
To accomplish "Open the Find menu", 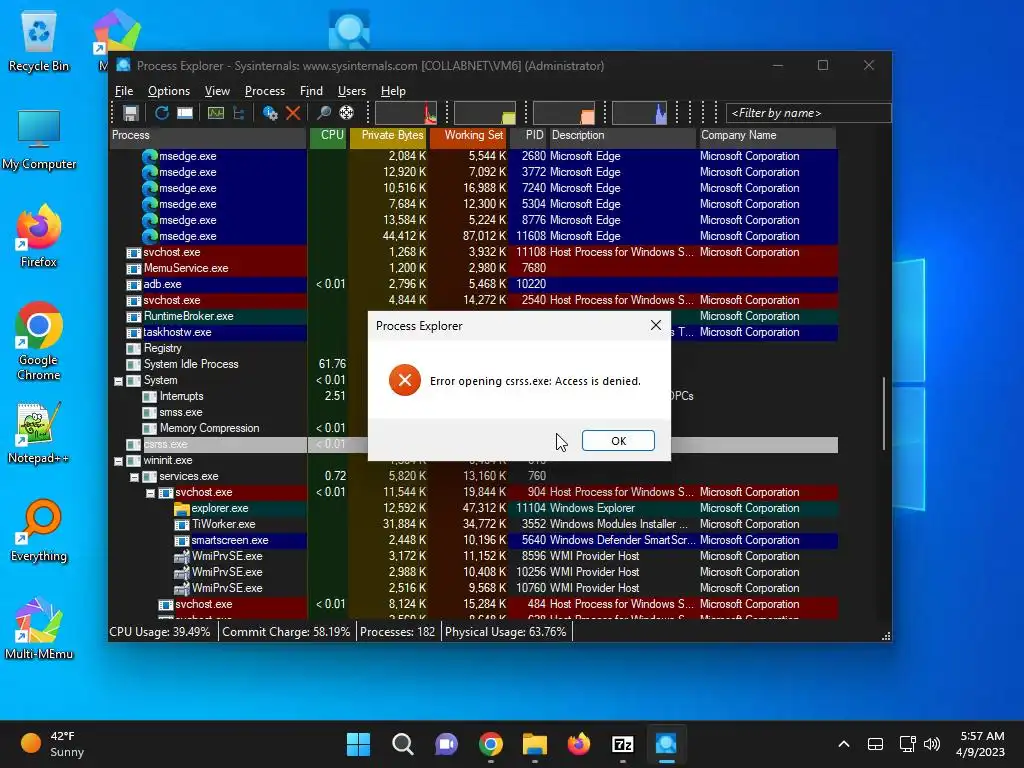I will click(311, 91).
